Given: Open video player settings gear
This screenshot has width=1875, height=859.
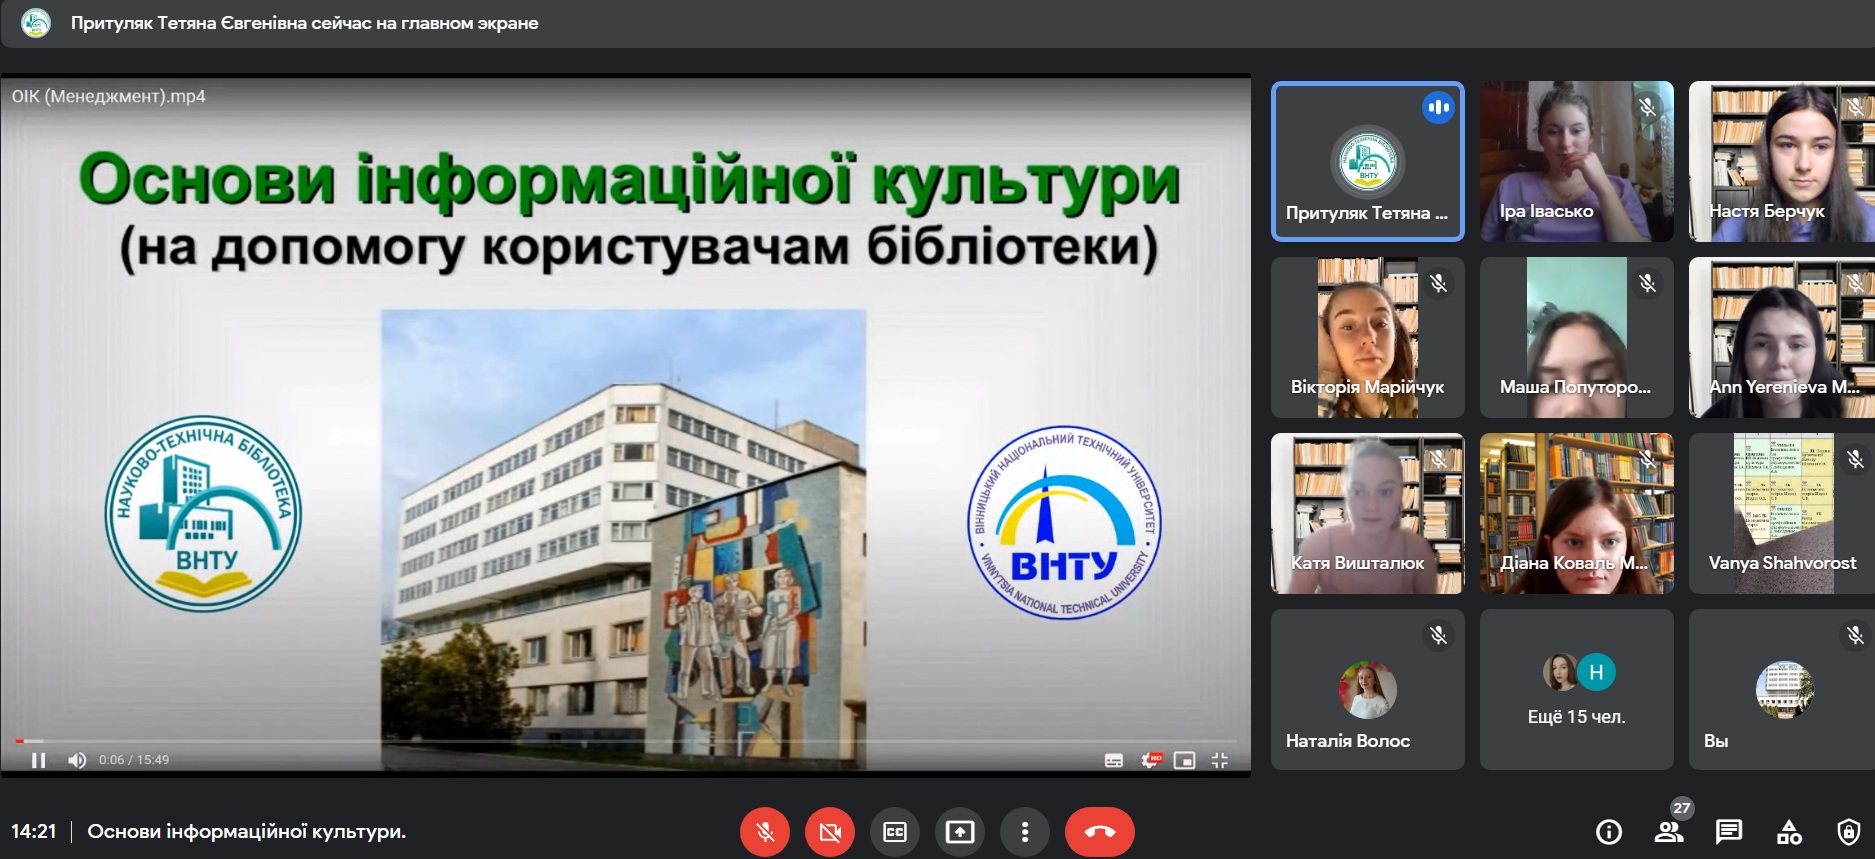Looking at the screenshot, I should [x=1151, y=760].
